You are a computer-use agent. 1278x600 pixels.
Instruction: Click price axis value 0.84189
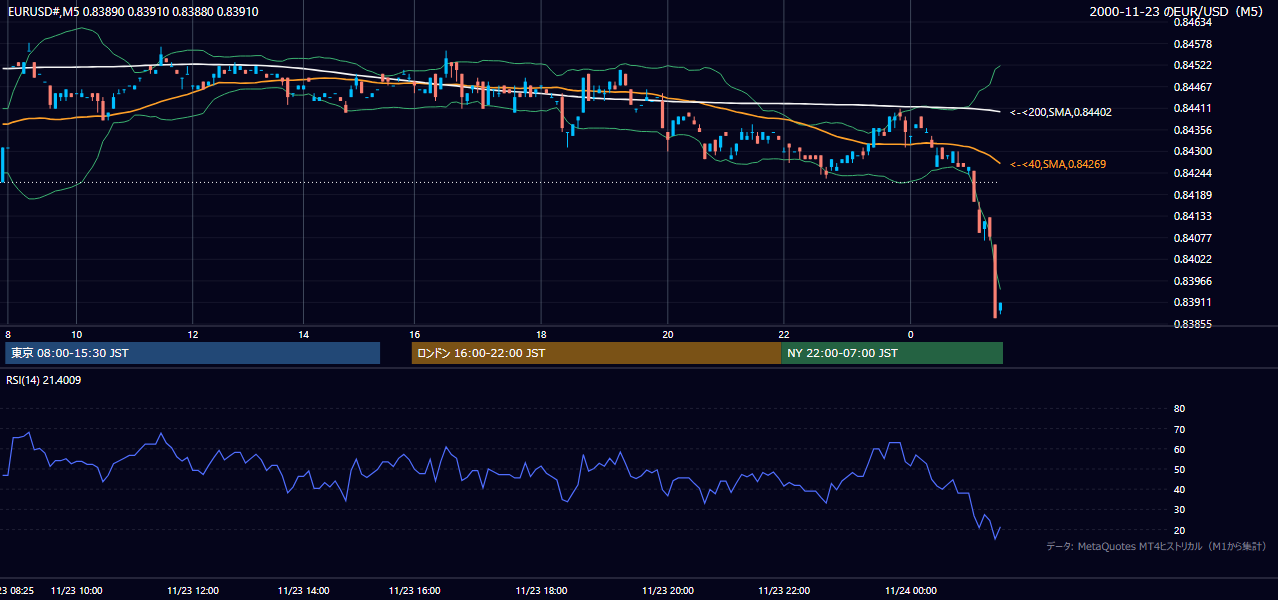[1192, 195]
